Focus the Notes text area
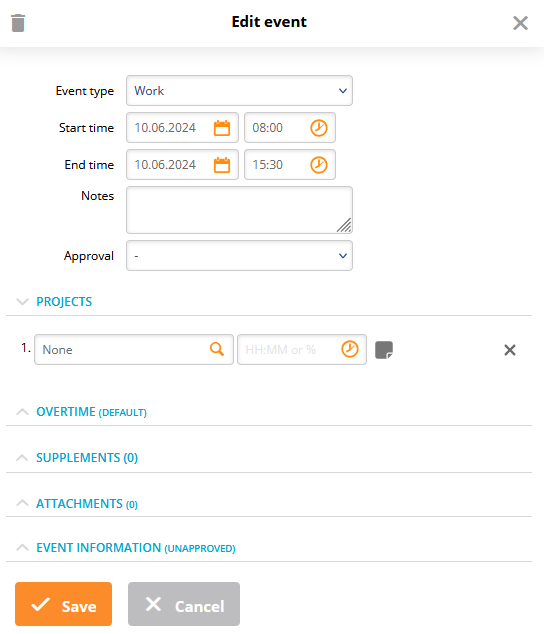 coord(239,210)
